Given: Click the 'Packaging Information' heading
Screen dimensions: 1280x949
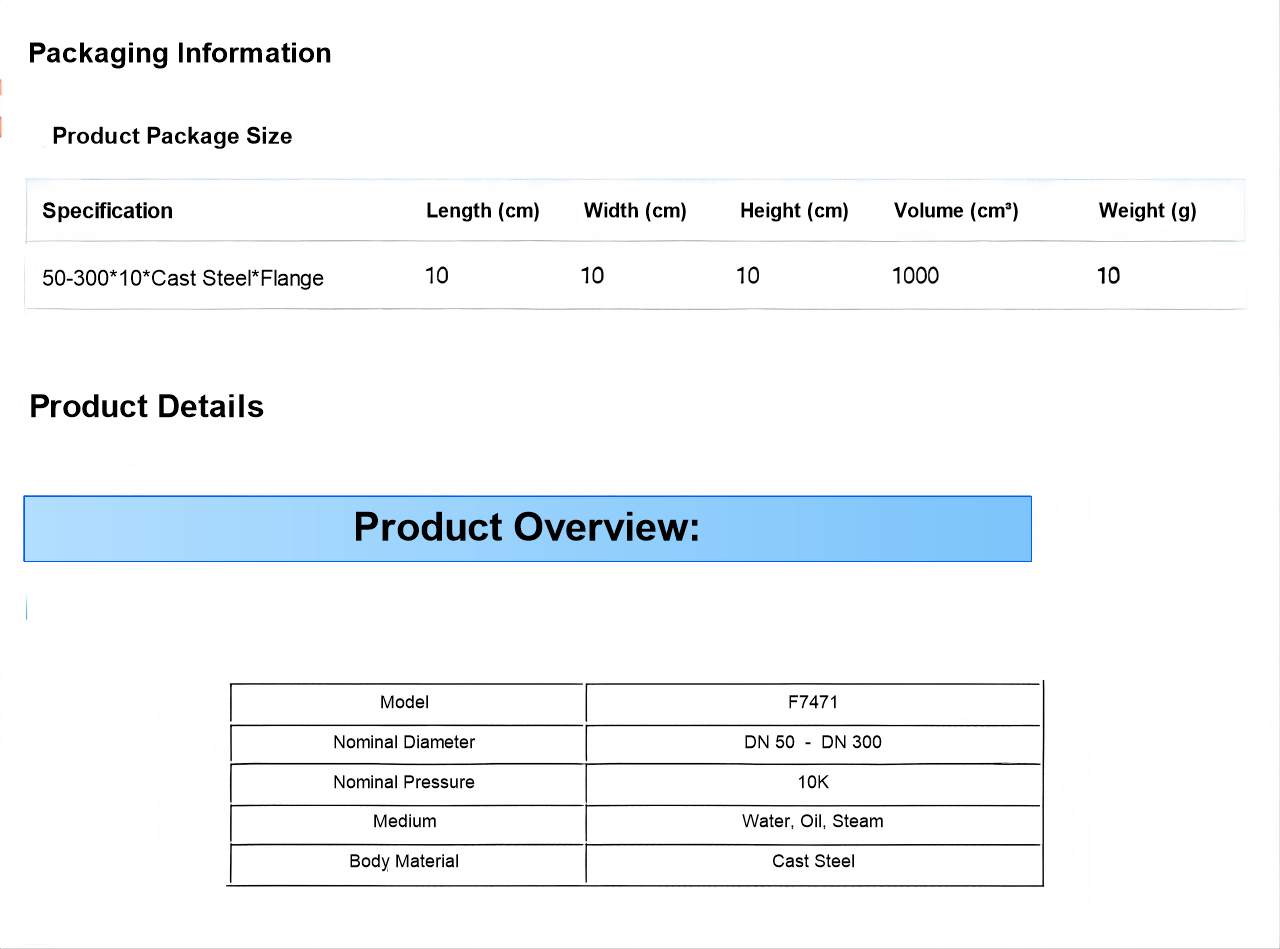Looking at the screenshot, I should coord(180,53).
